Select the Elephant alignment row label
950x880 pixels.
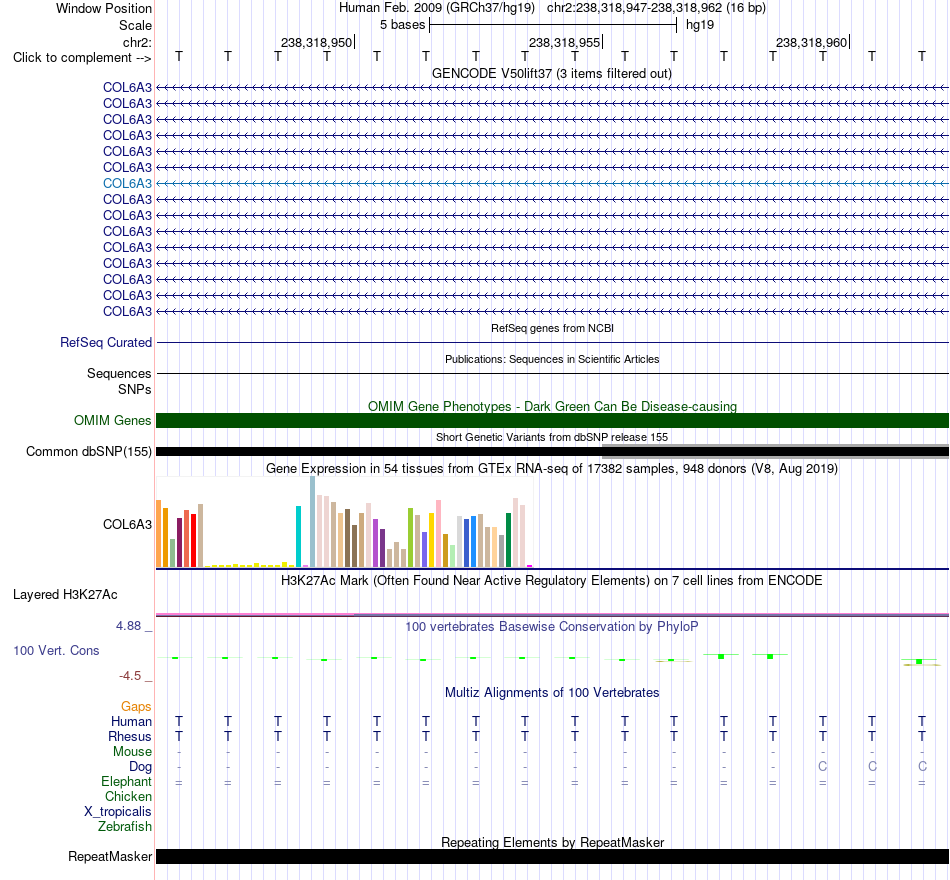tap(126, 782)
